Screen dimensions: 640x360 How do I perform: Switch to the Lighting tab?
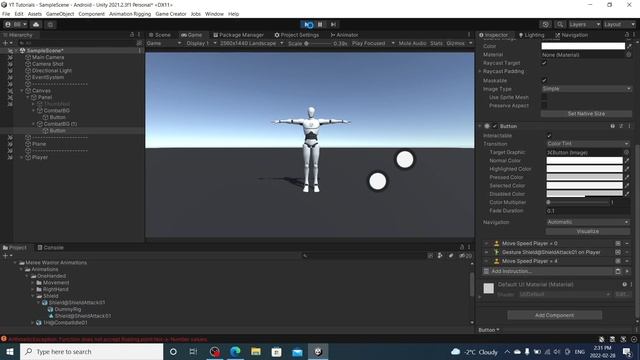pos(531,35)
